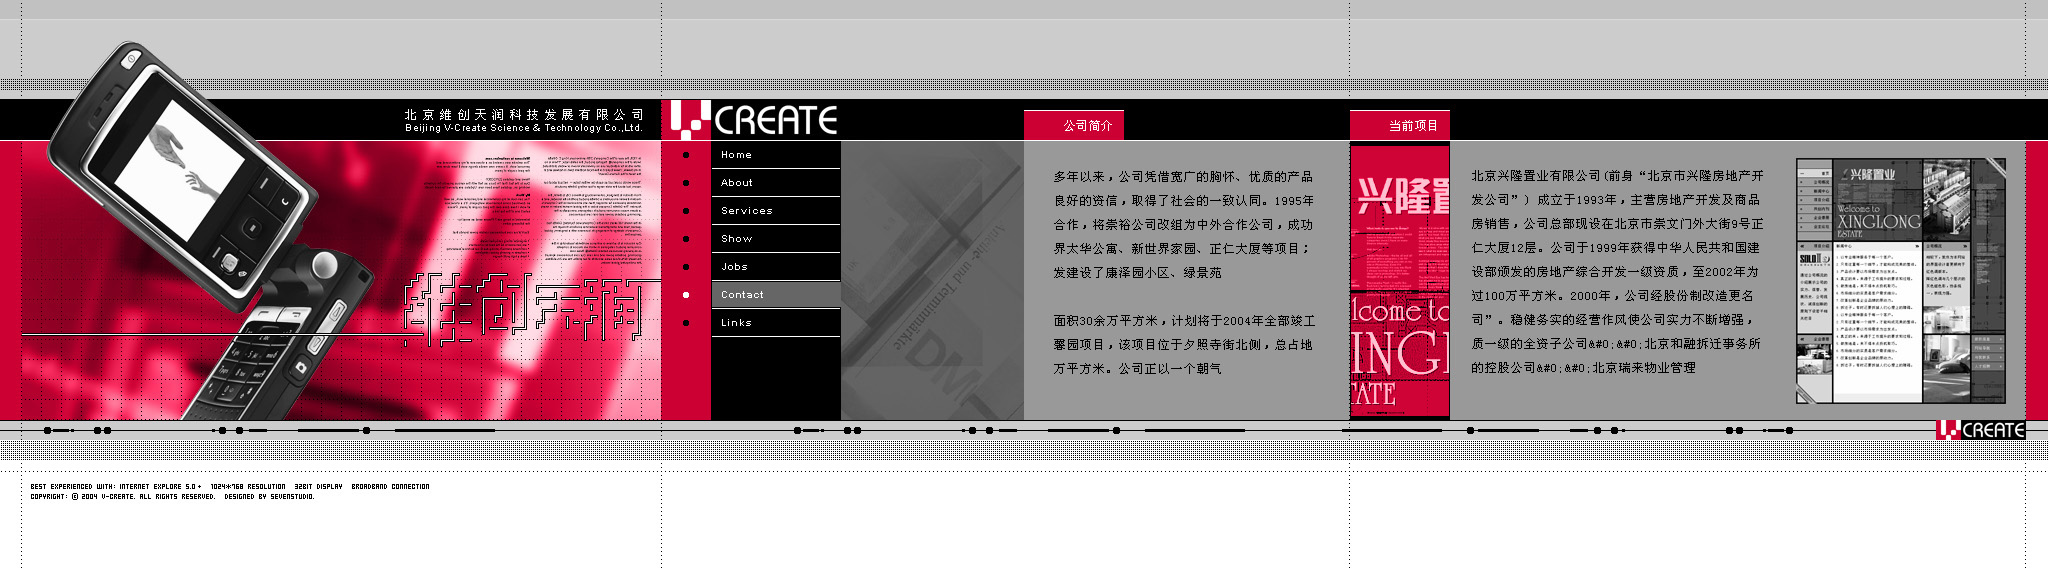Click the 'Best experienced with' footer line
Image resolution: width=2048 pixels, height=580 pixels.
coord(230,487)
